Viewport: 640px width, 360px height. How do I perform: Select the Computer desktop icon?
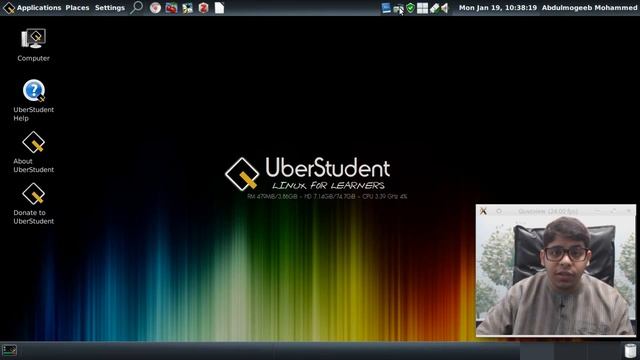33,45
